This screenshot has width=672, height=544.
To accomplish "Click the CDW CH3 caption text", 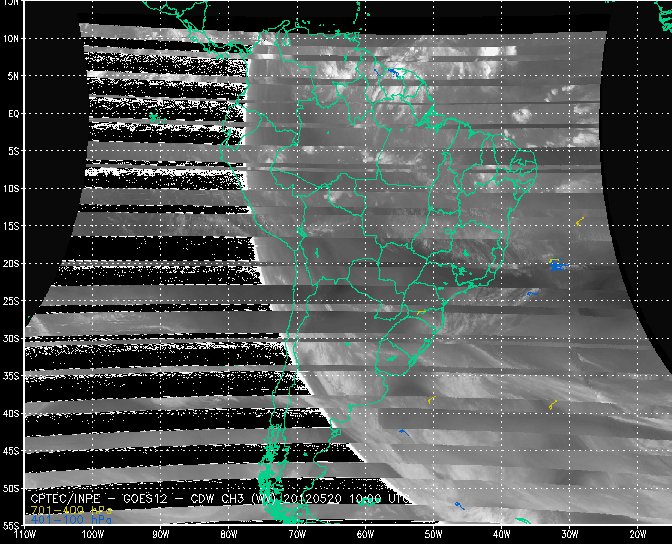I will 218,499.
